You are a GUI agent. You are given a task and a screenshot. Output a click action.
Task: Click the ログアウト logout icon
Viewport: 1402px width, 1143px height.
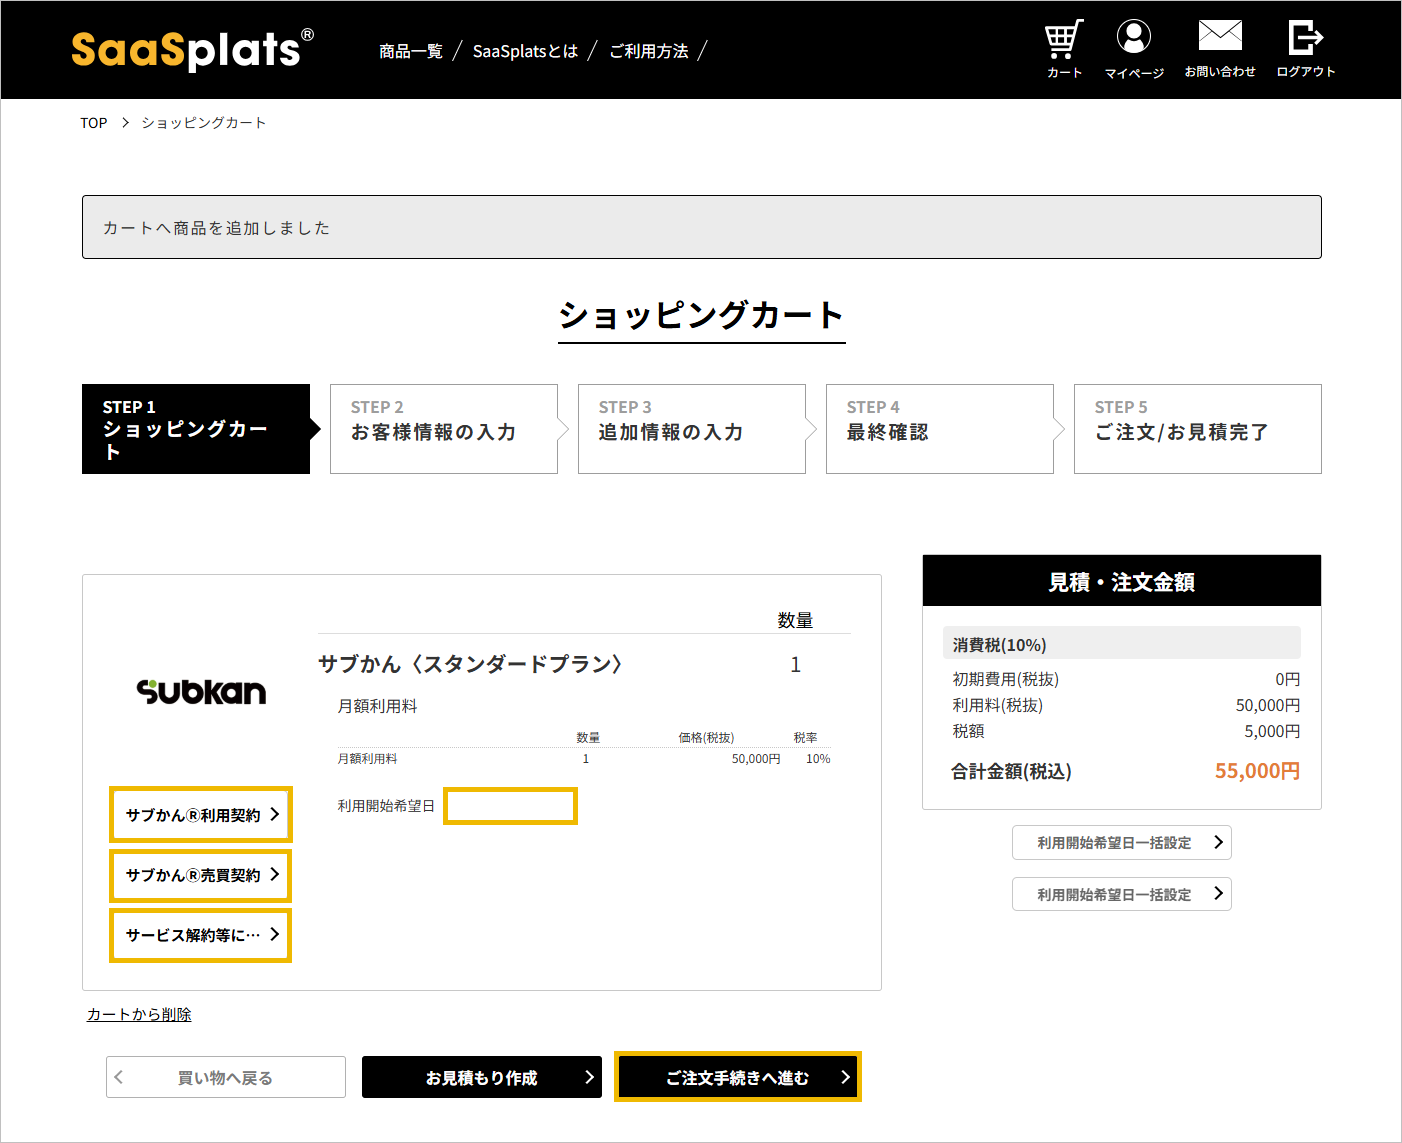tap(1306, 49)
